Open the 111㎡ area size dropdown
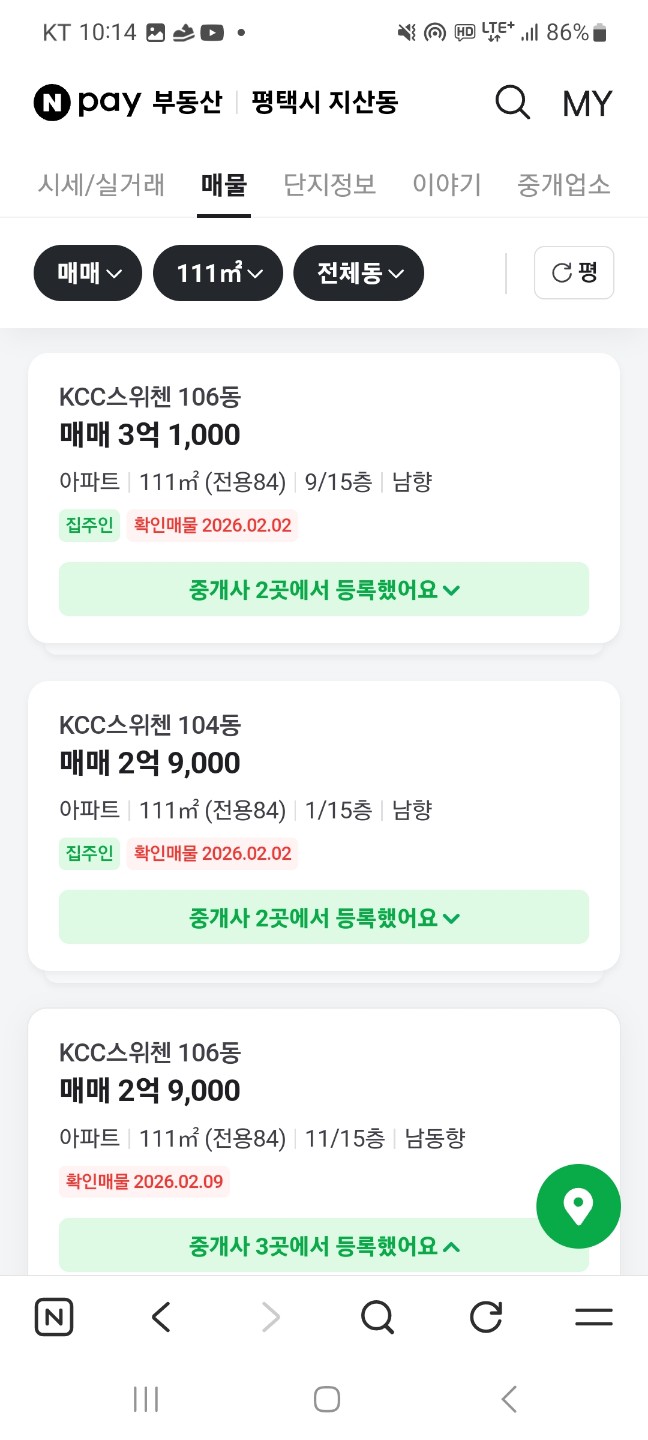 218,273
